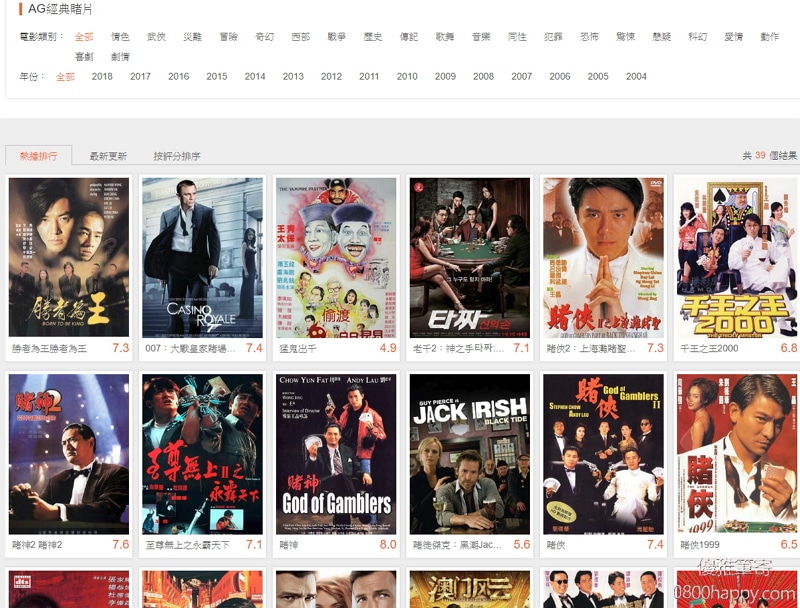Open the 賭俠 God of Gamblers II poster

point(604,454)
